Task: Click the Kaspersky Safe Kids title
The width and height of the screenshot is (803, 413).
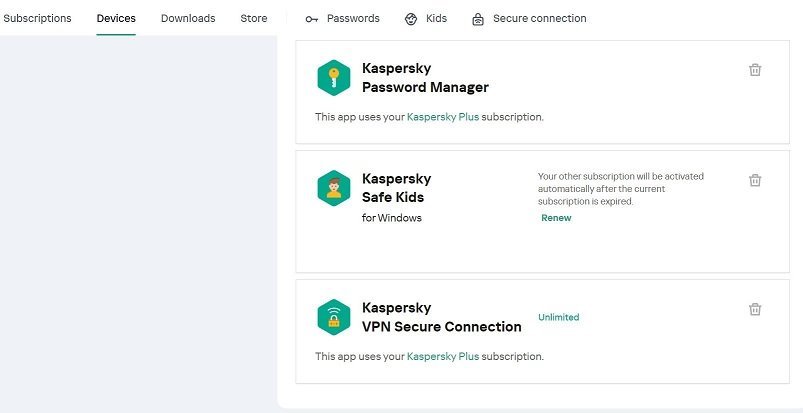Action: click(x=396, y=188)
